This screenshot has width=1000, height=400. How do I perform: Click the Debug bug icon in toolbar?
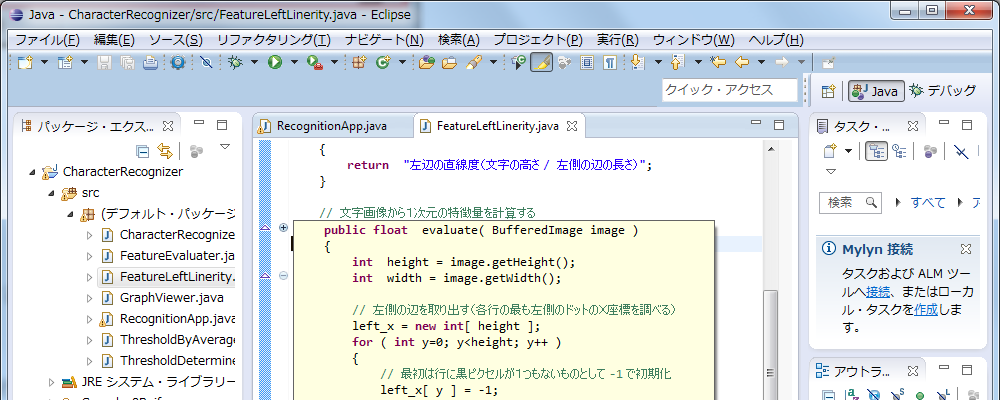click(236, 62)
